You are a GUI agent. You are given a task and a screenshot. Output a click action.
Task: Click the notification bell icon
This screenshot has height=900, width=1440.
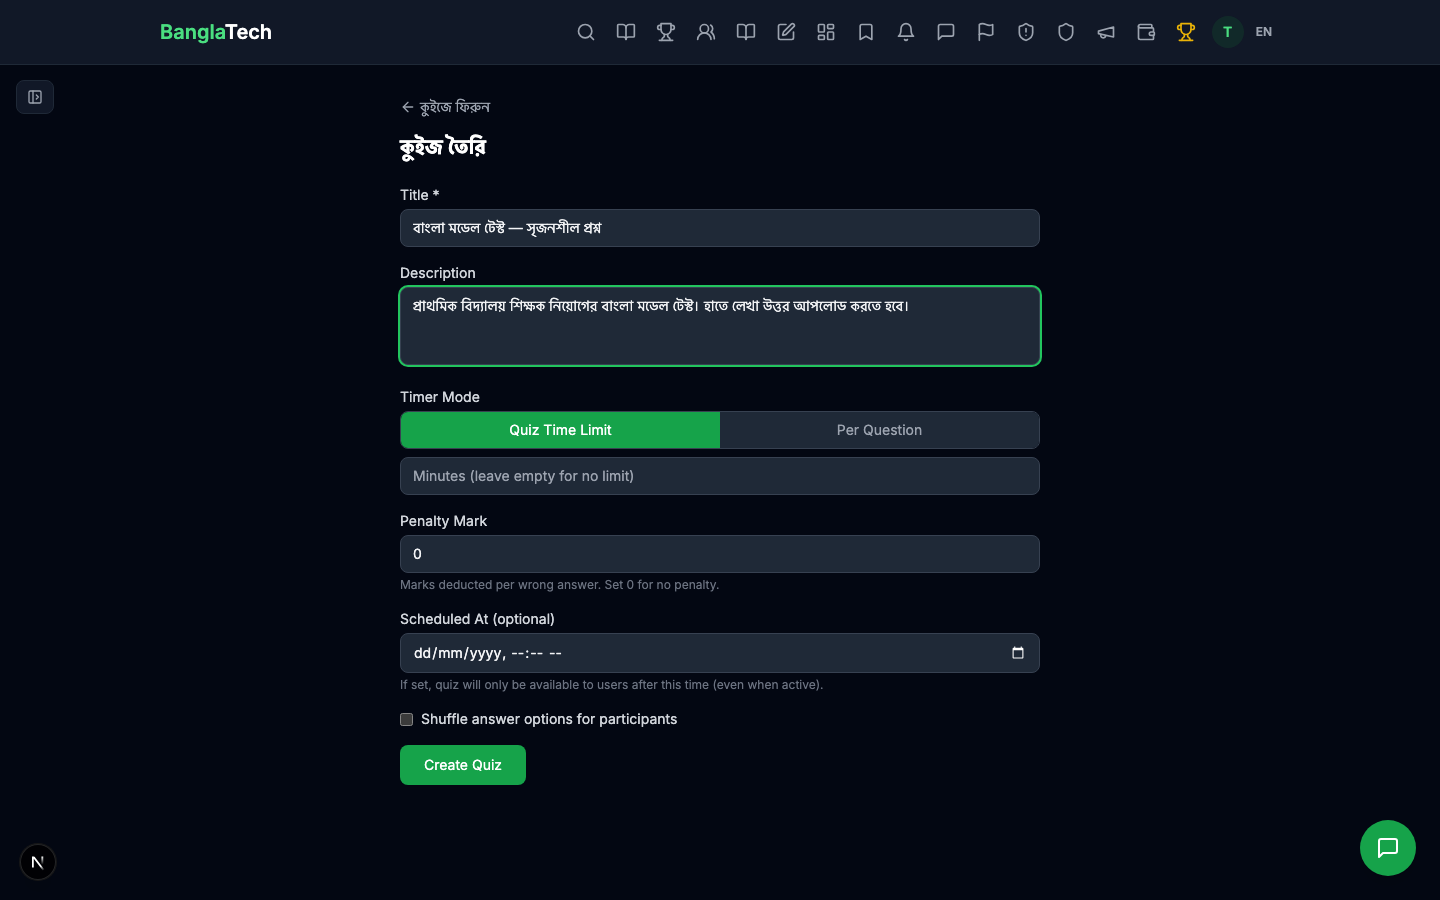pyautogui.click(x=906, y=32)
